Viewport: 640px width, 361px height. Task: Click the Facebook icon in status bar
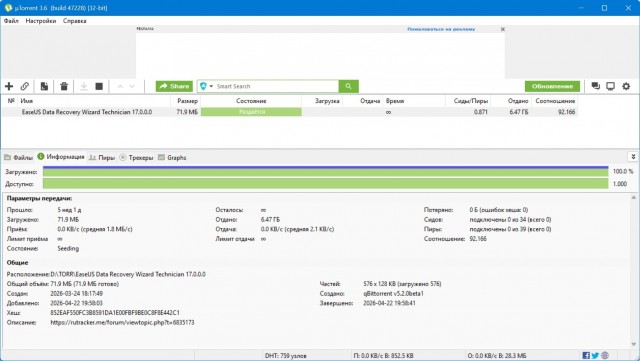586,355
